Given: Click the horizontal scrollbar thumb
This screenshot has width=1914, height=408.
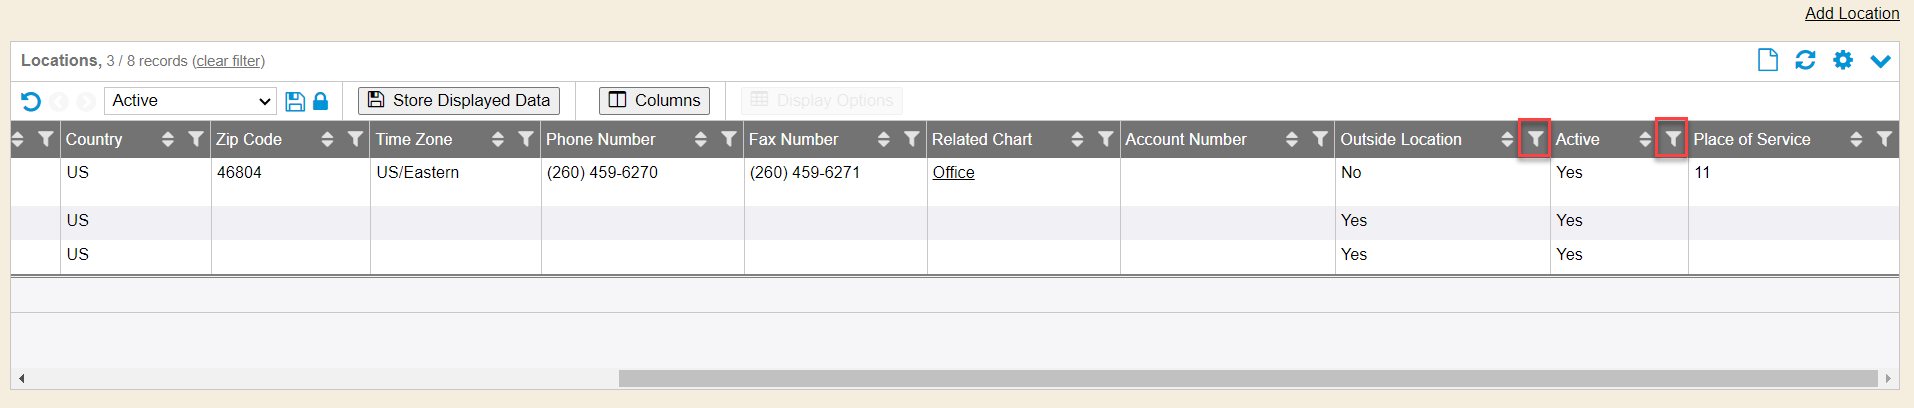Looking at the screenshot, I should point(1247,378).
